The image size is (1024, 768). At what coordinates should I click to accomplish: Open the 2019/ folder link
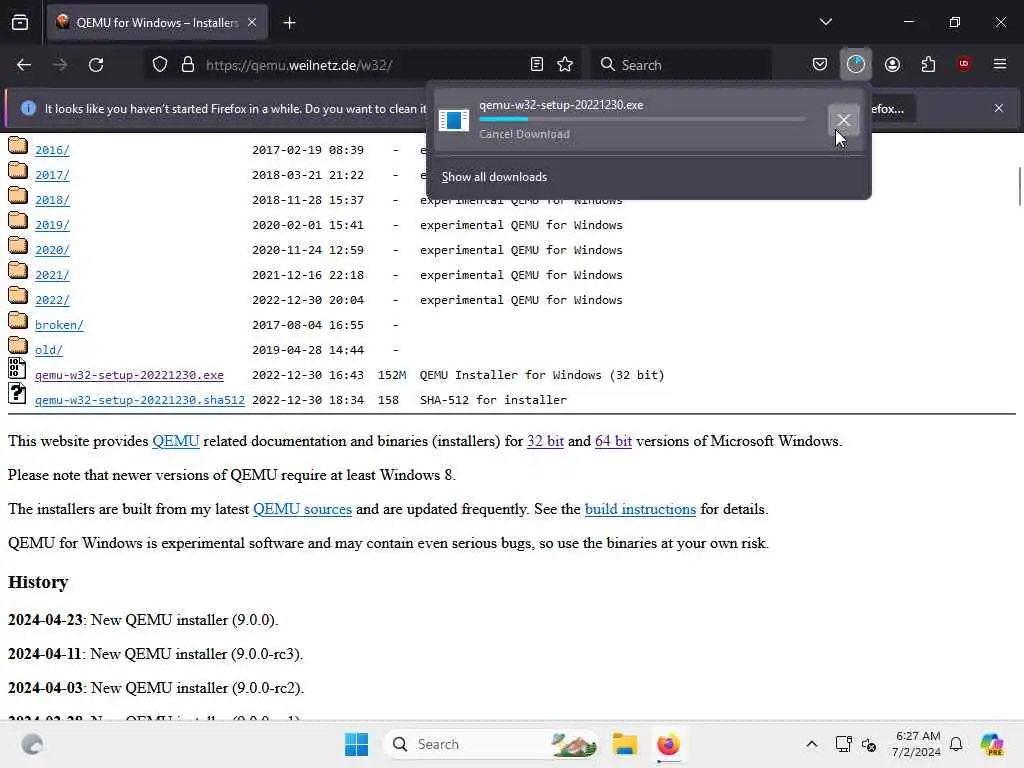pyautogui.click(x=52, y=225)
